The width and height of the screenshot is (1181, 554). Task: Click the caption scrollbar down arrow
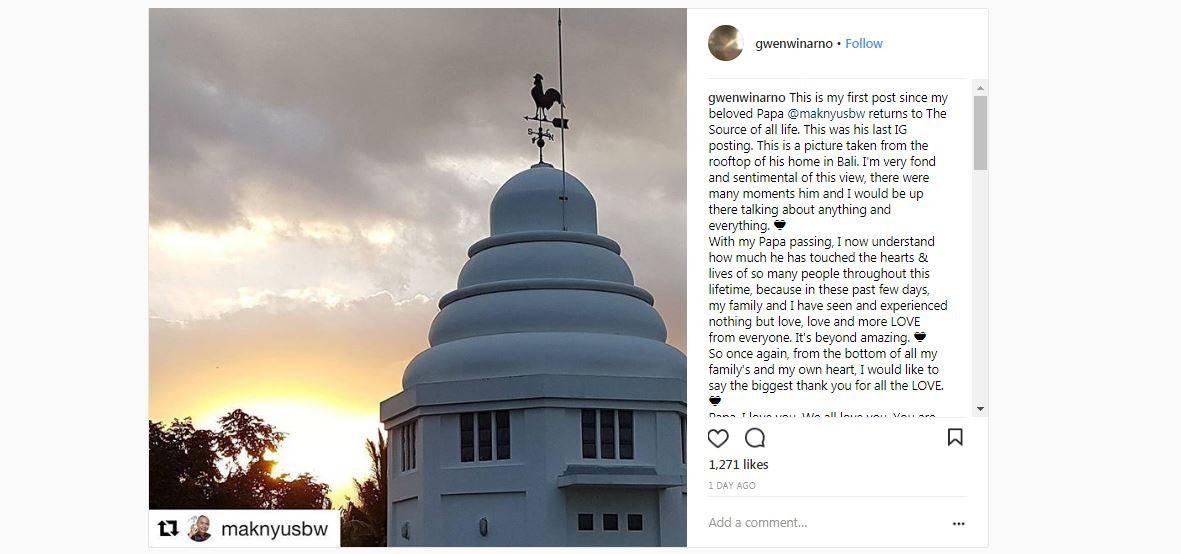(x=980, y=409)
